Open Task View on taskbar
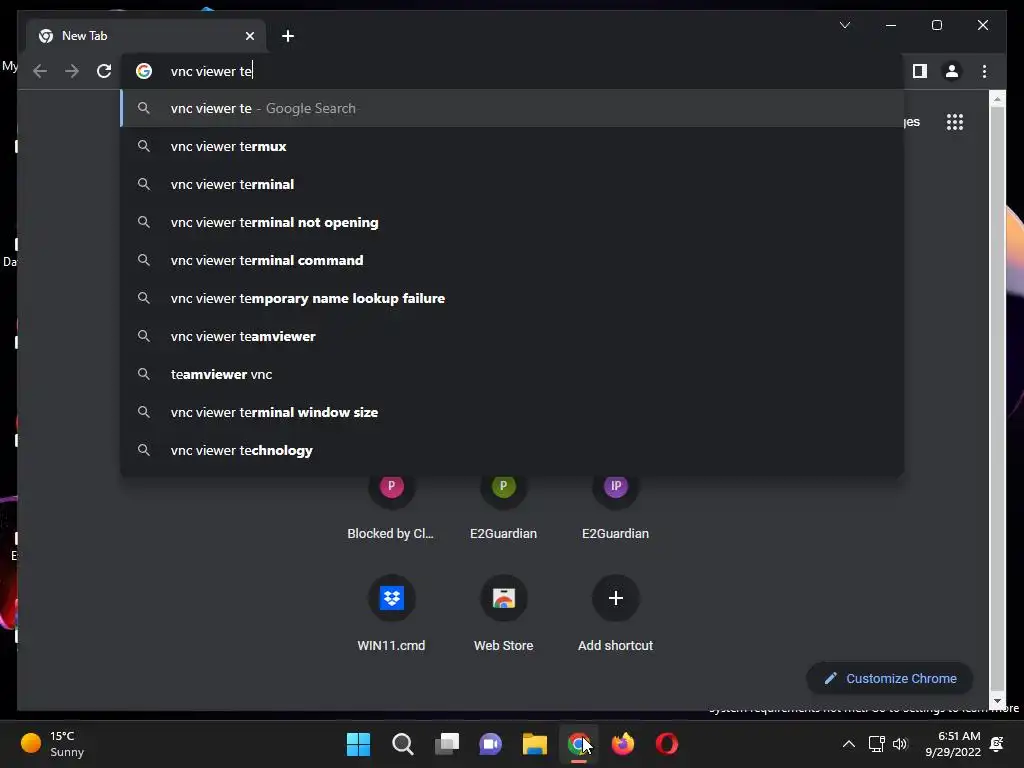 point(447,744)
